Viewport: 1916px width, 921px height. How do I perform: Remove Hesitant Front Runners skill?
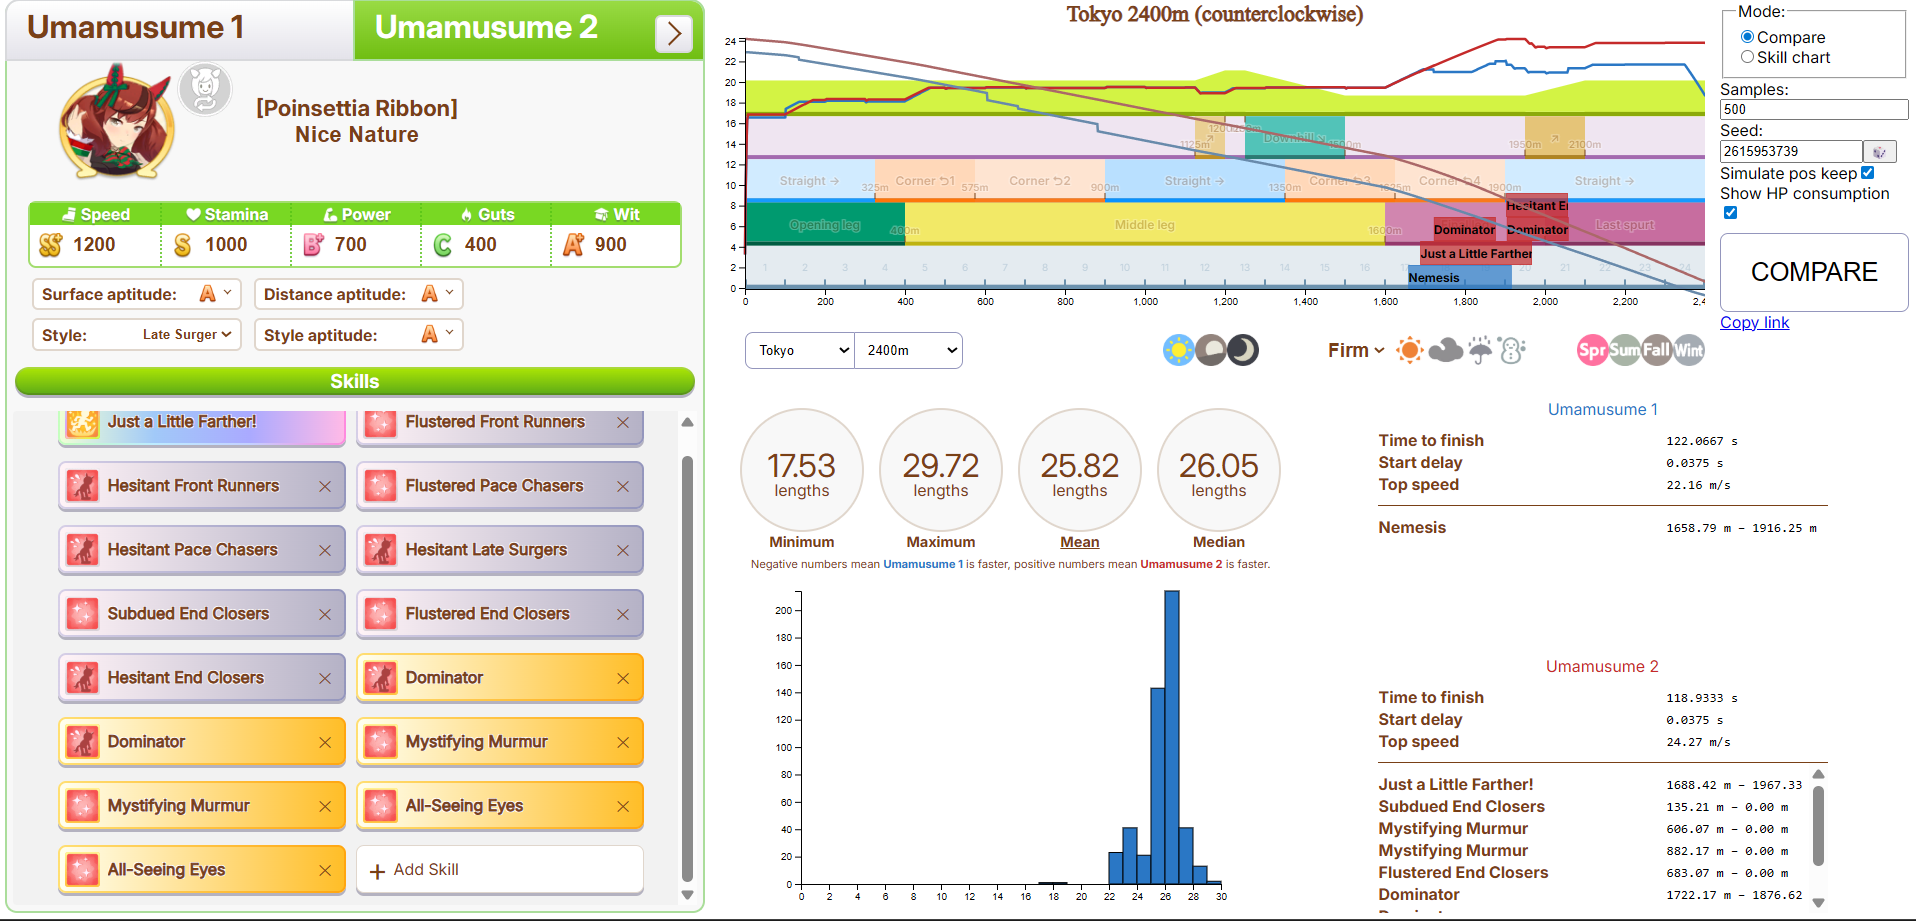tap(325, 487)
